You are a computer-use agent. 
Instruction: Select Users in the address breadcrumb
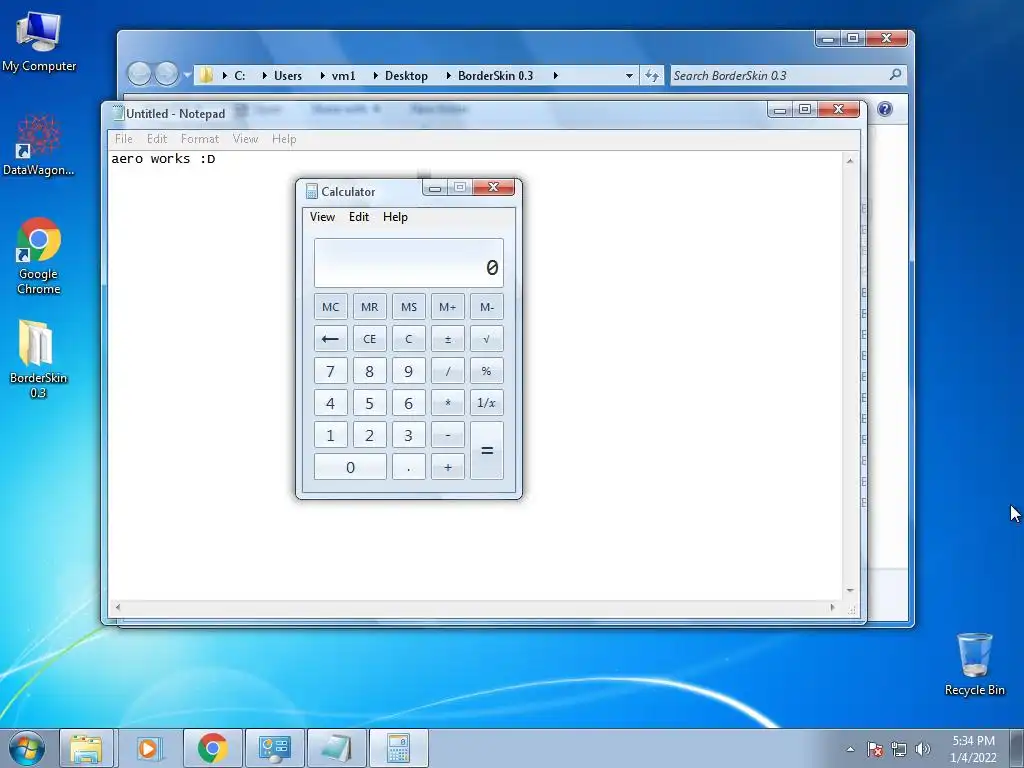(x=288, y=76)
